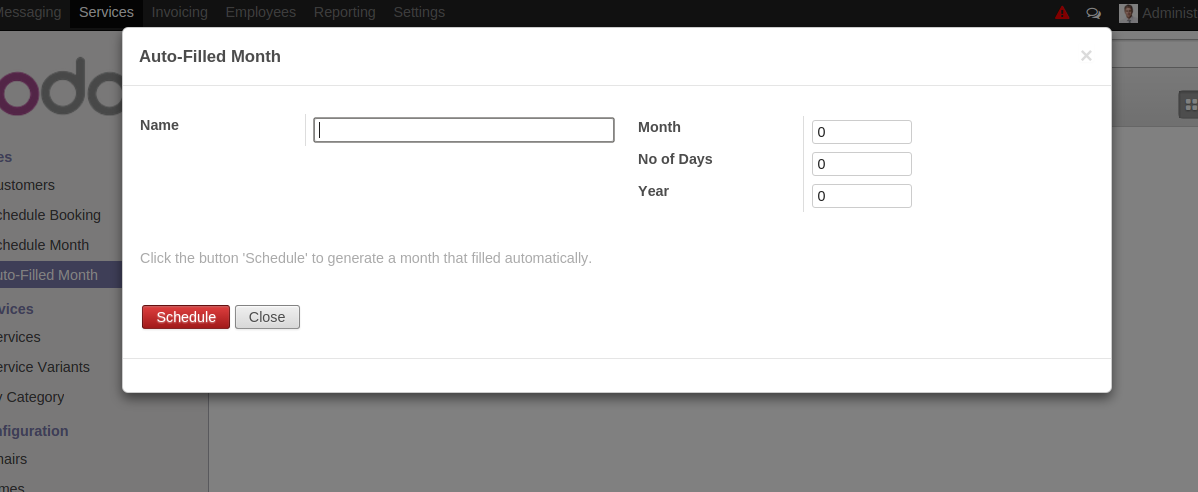Click the Year number field
The width and height of the screenshot is (1198, 492).
862,196
